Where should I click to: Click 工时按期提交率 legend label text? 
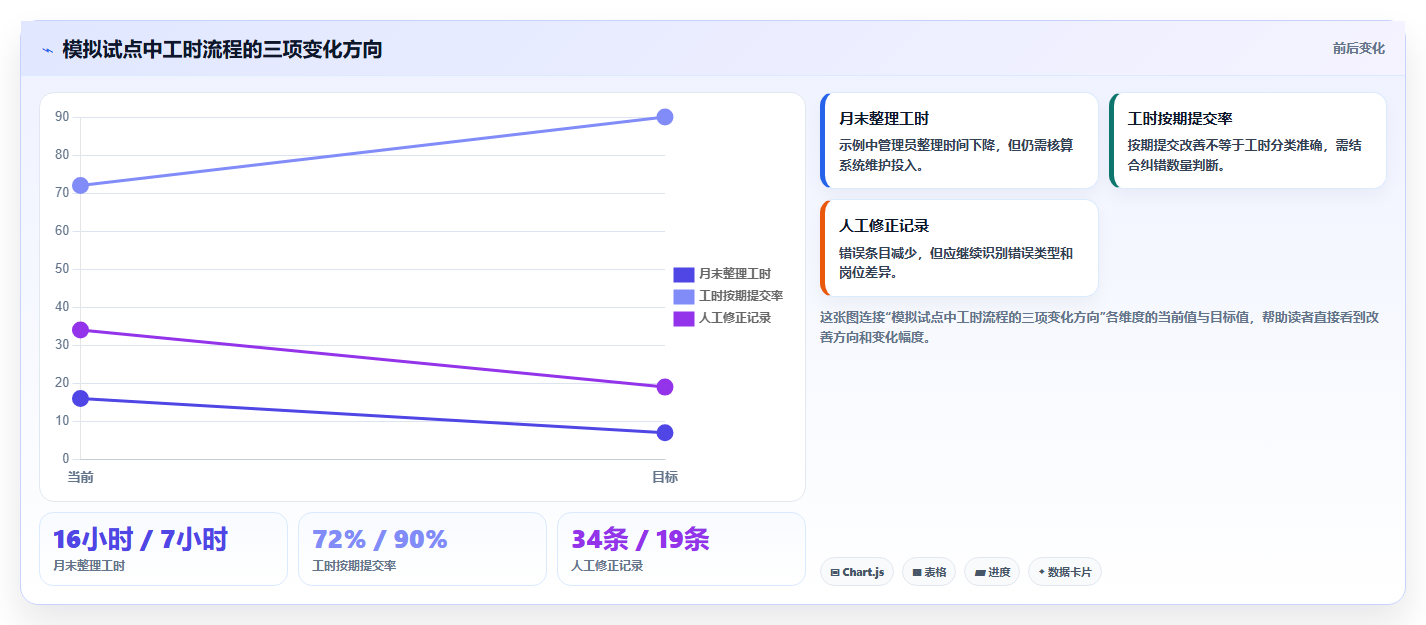[x=741, y=296]
